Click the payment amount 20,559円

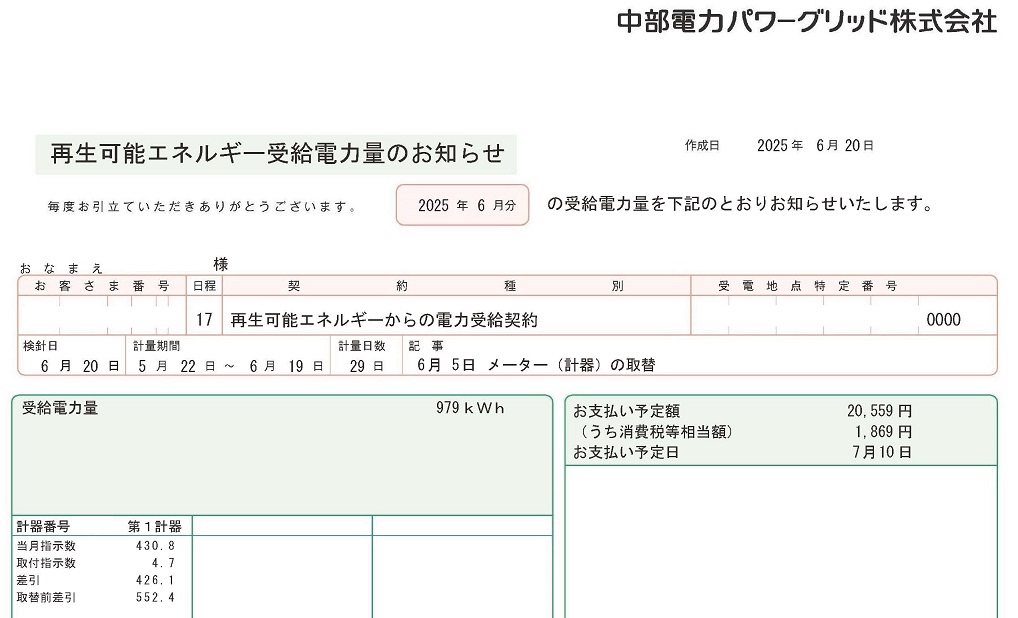(879, 411)
